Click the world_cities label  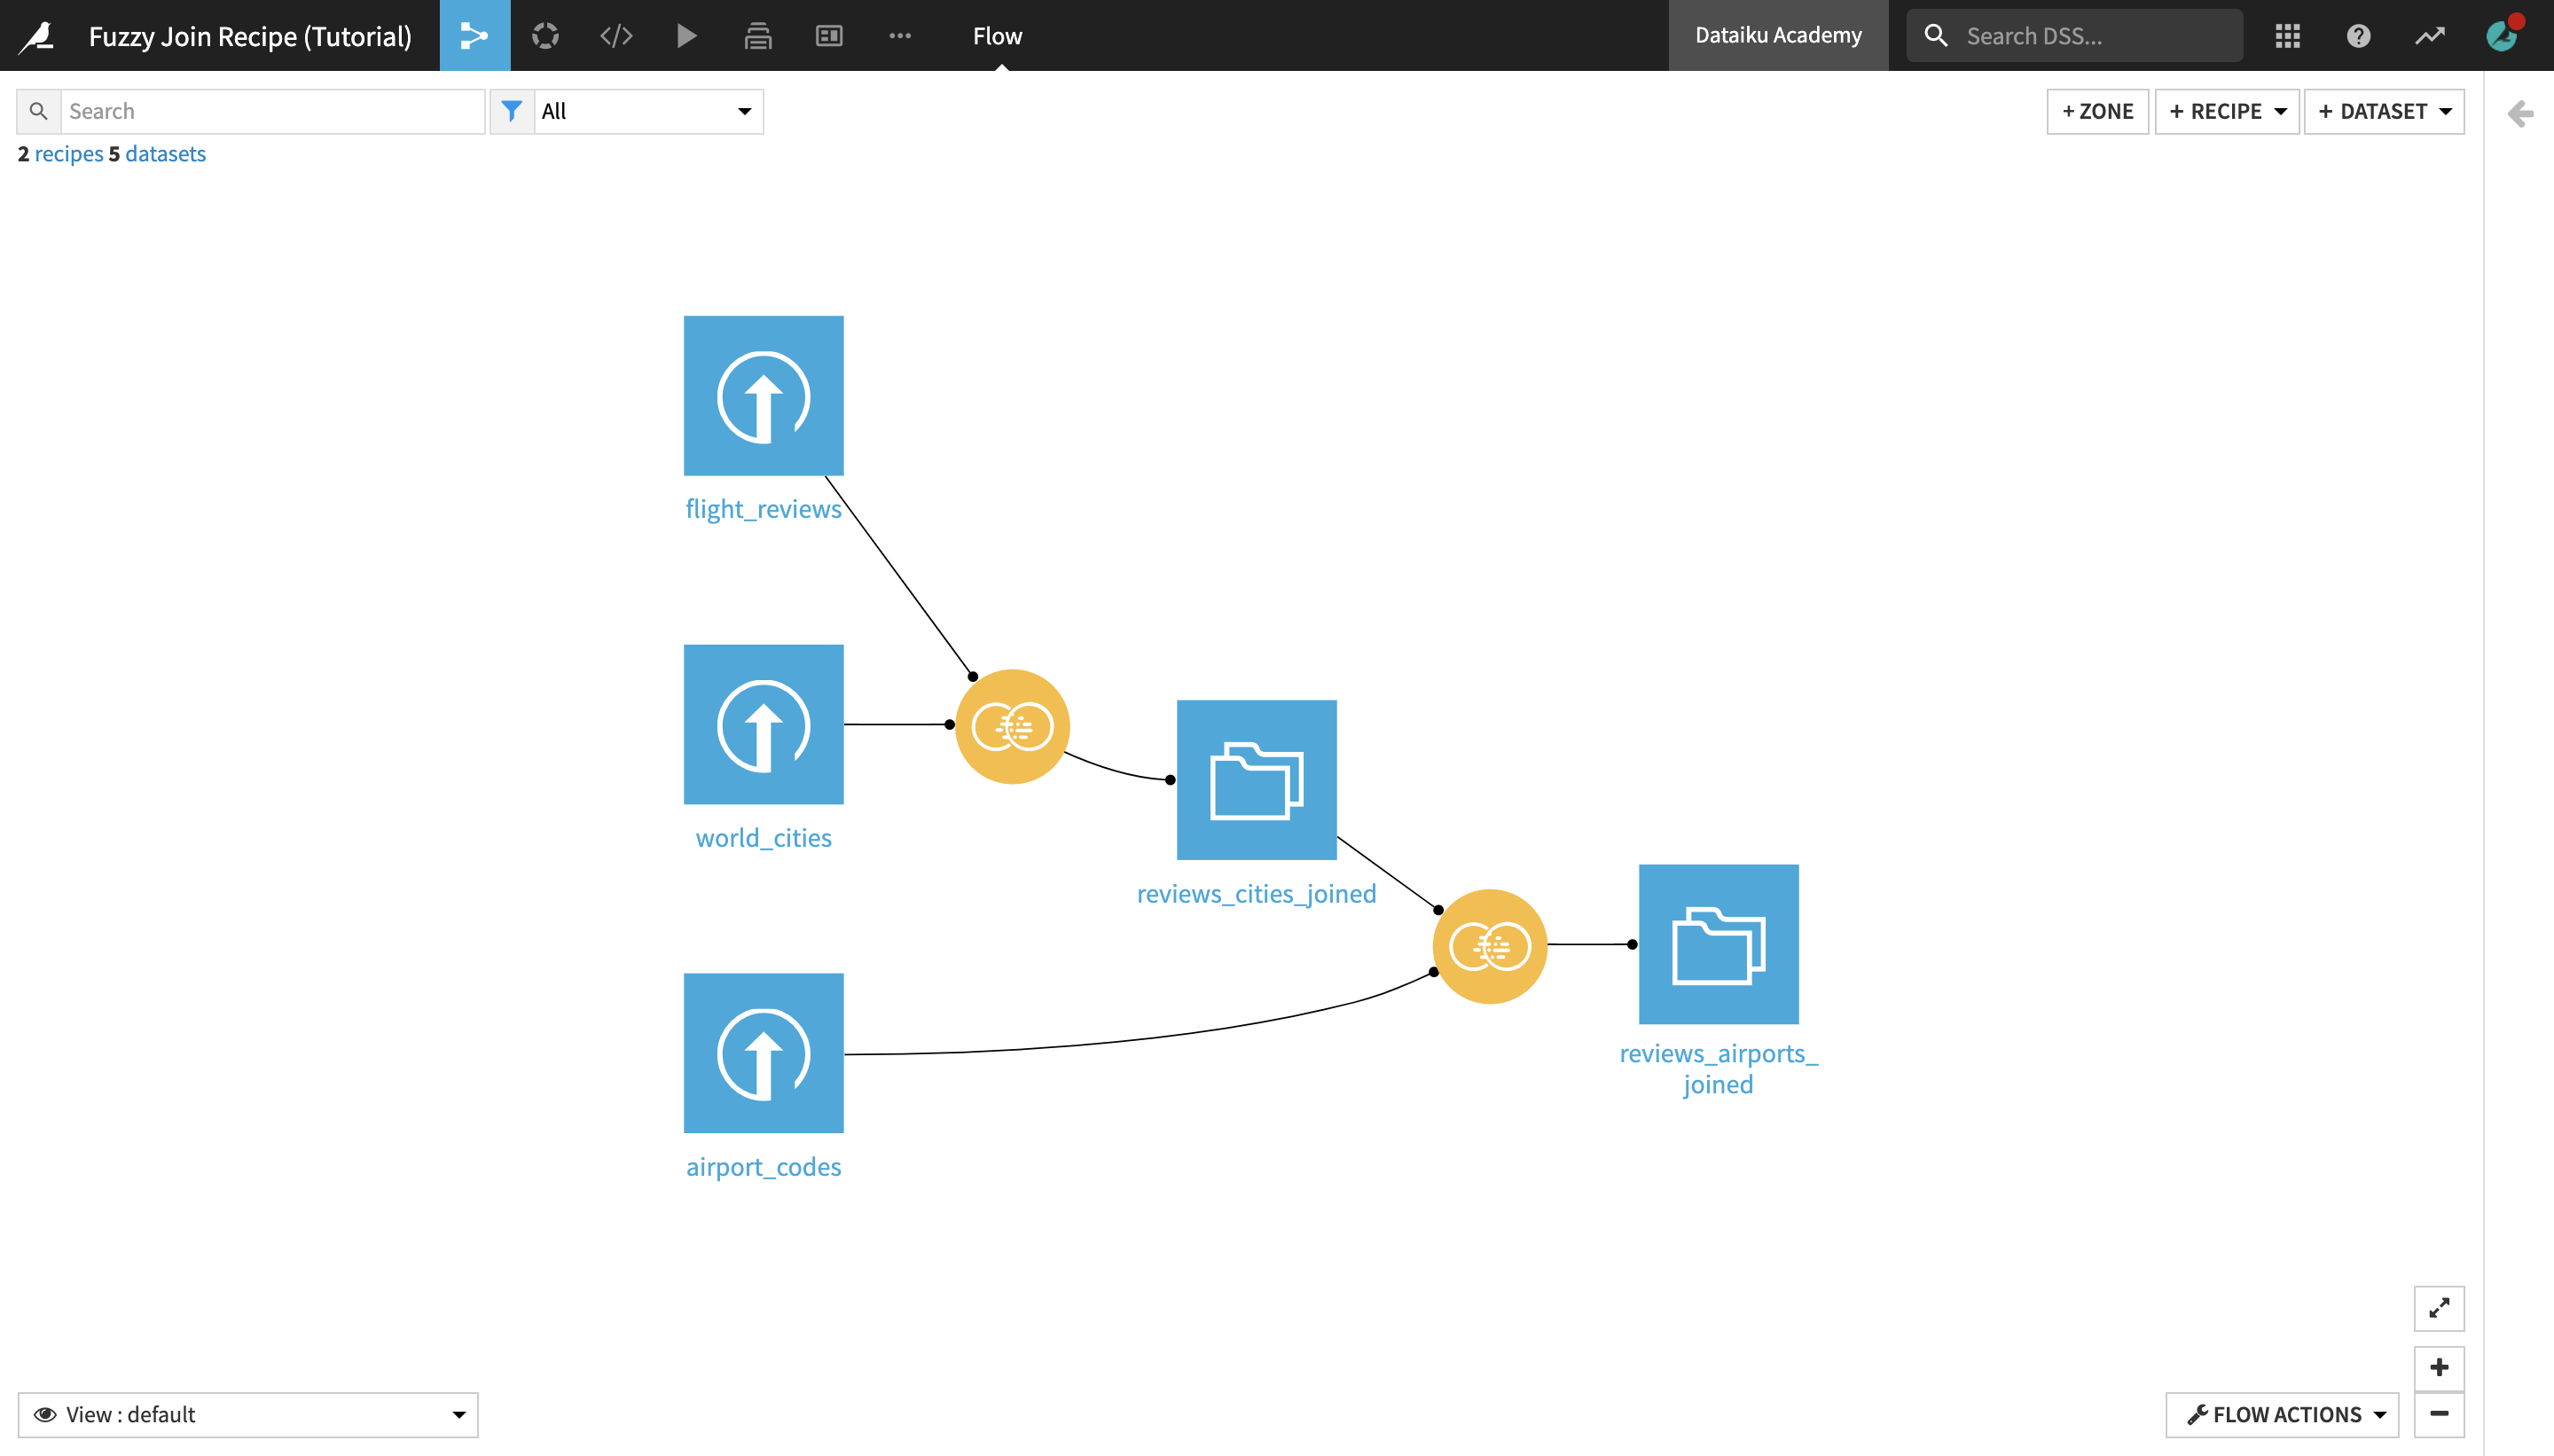coord(764,838)
